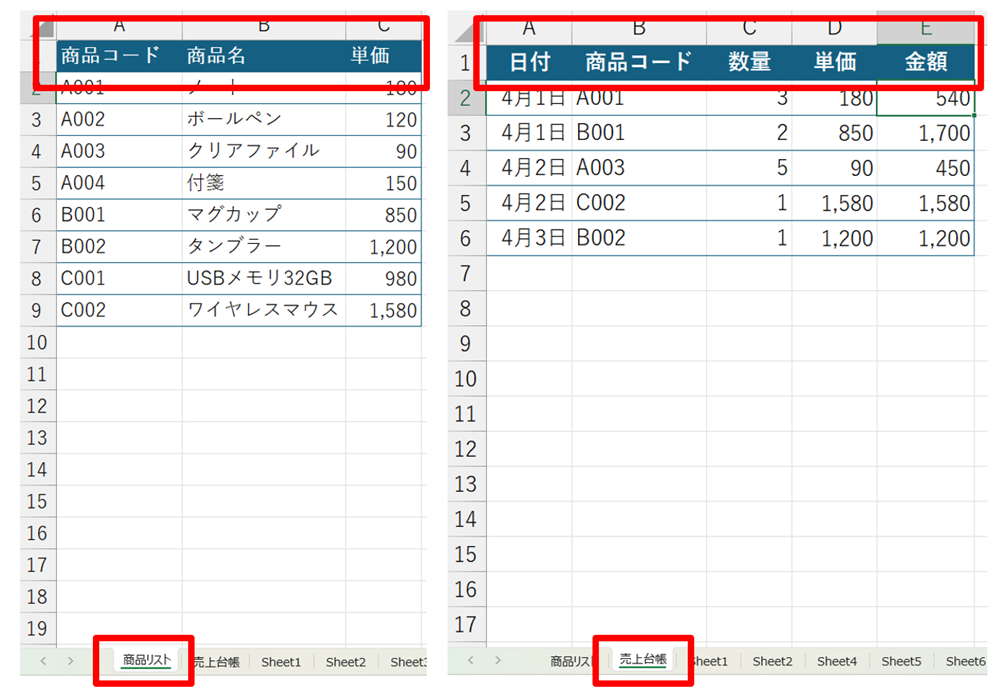Click Select All corner in right window
This screenshot has width=1000, height=698.
[x=467, y=31]
